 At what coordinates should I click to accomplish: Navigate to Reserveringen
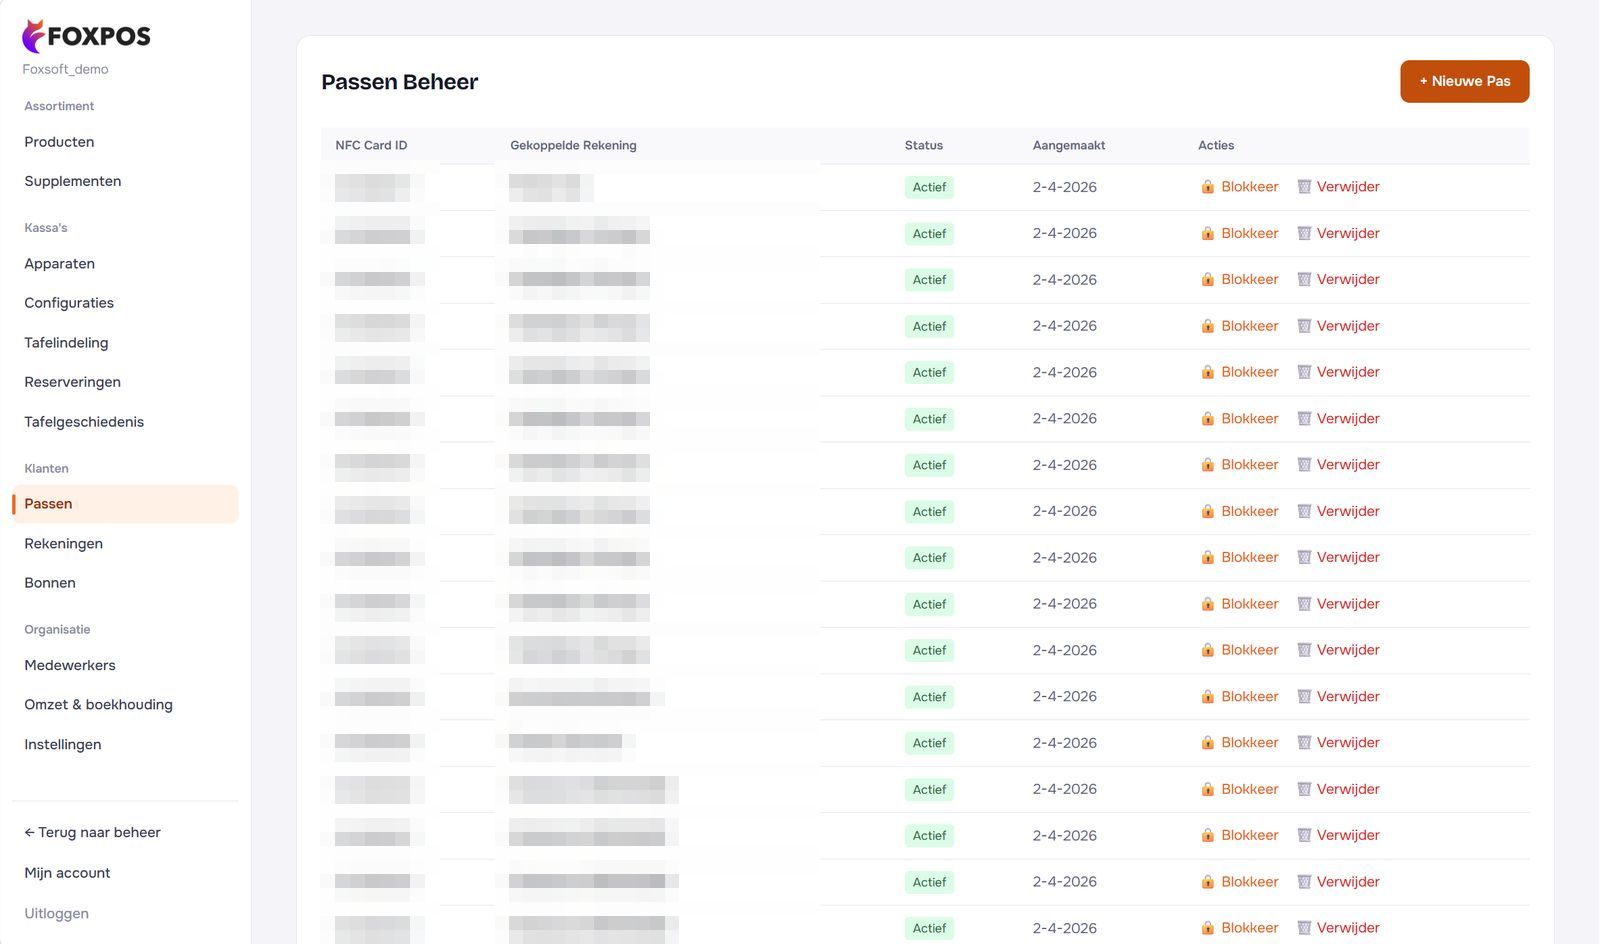point(72,382)
